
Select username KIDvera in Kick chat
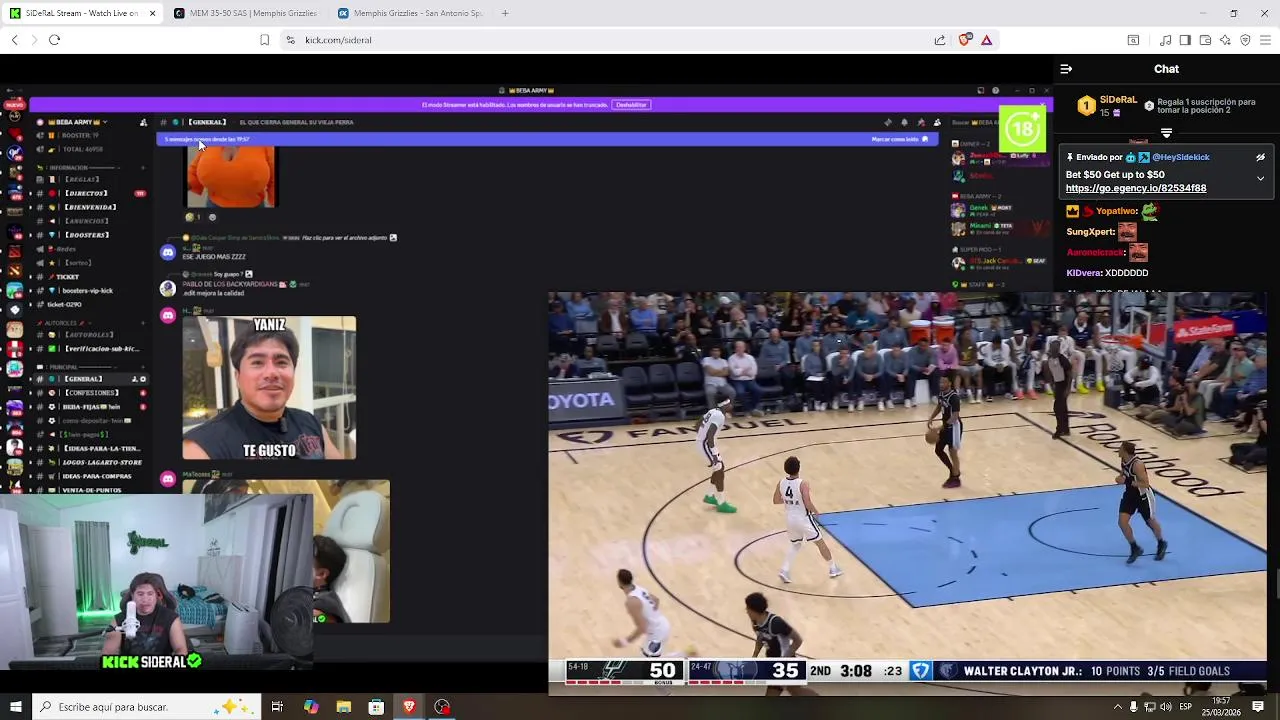[1083, 273]
